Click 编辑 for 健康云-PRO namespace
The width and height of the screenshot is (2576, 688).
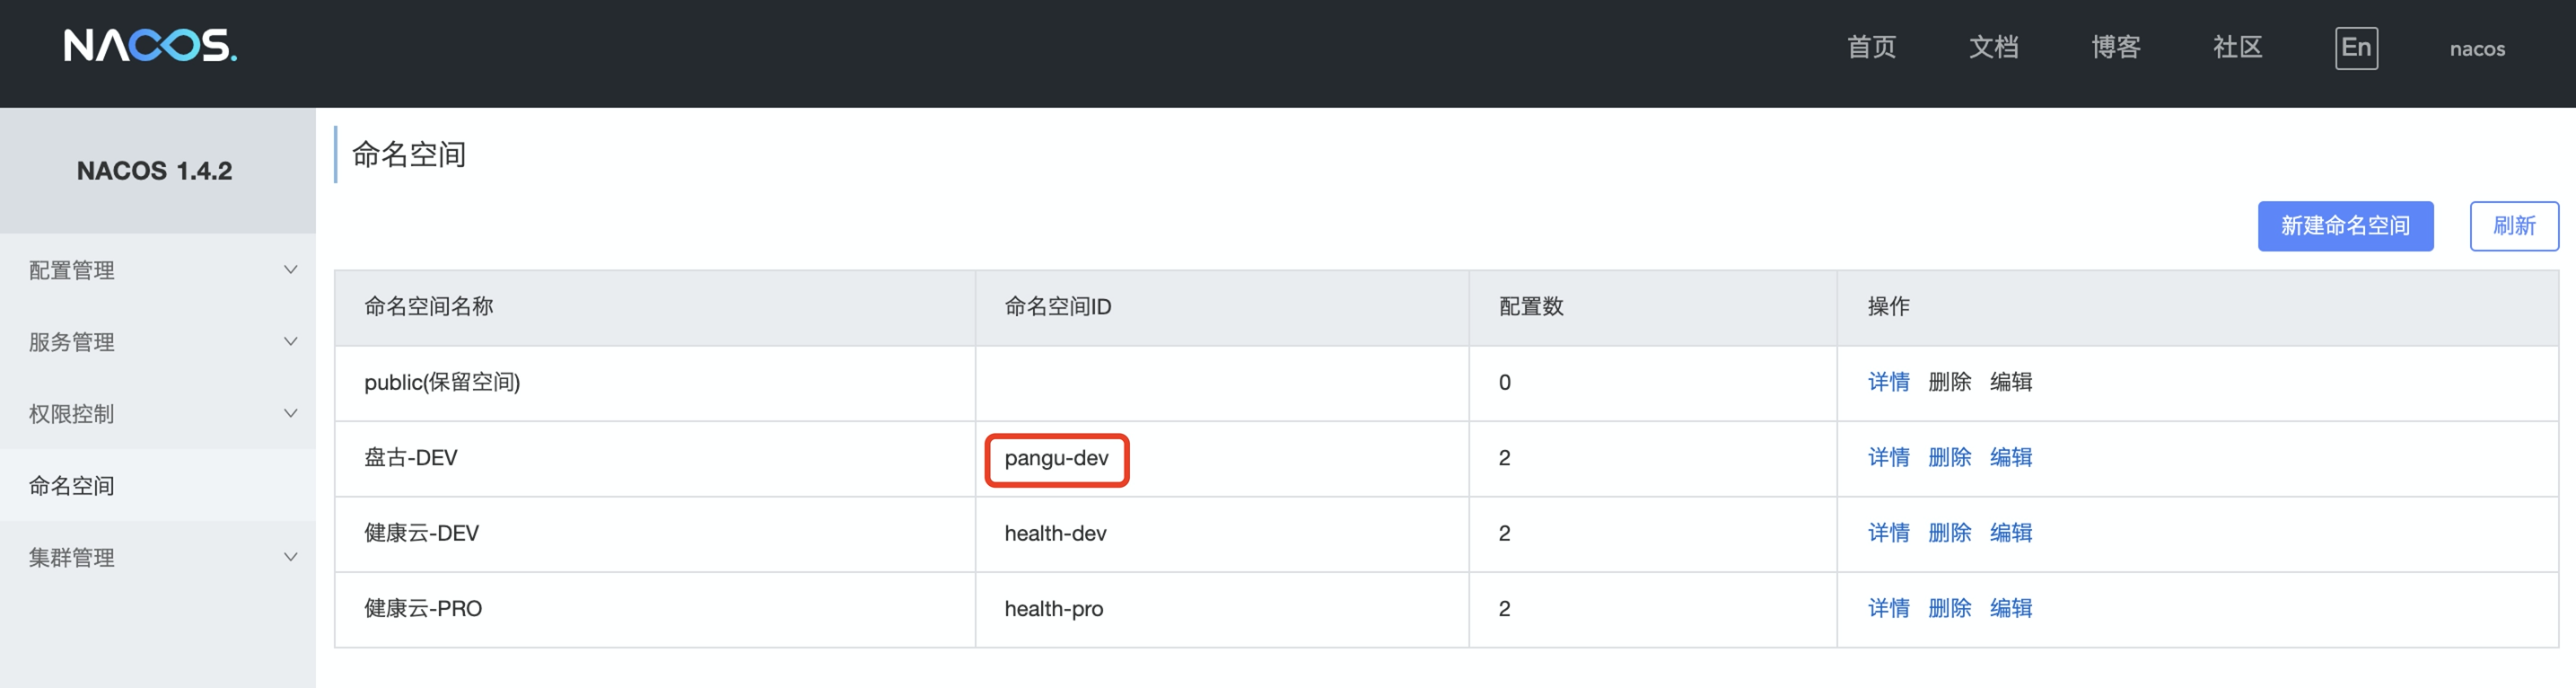click(x=2010, y=608)
